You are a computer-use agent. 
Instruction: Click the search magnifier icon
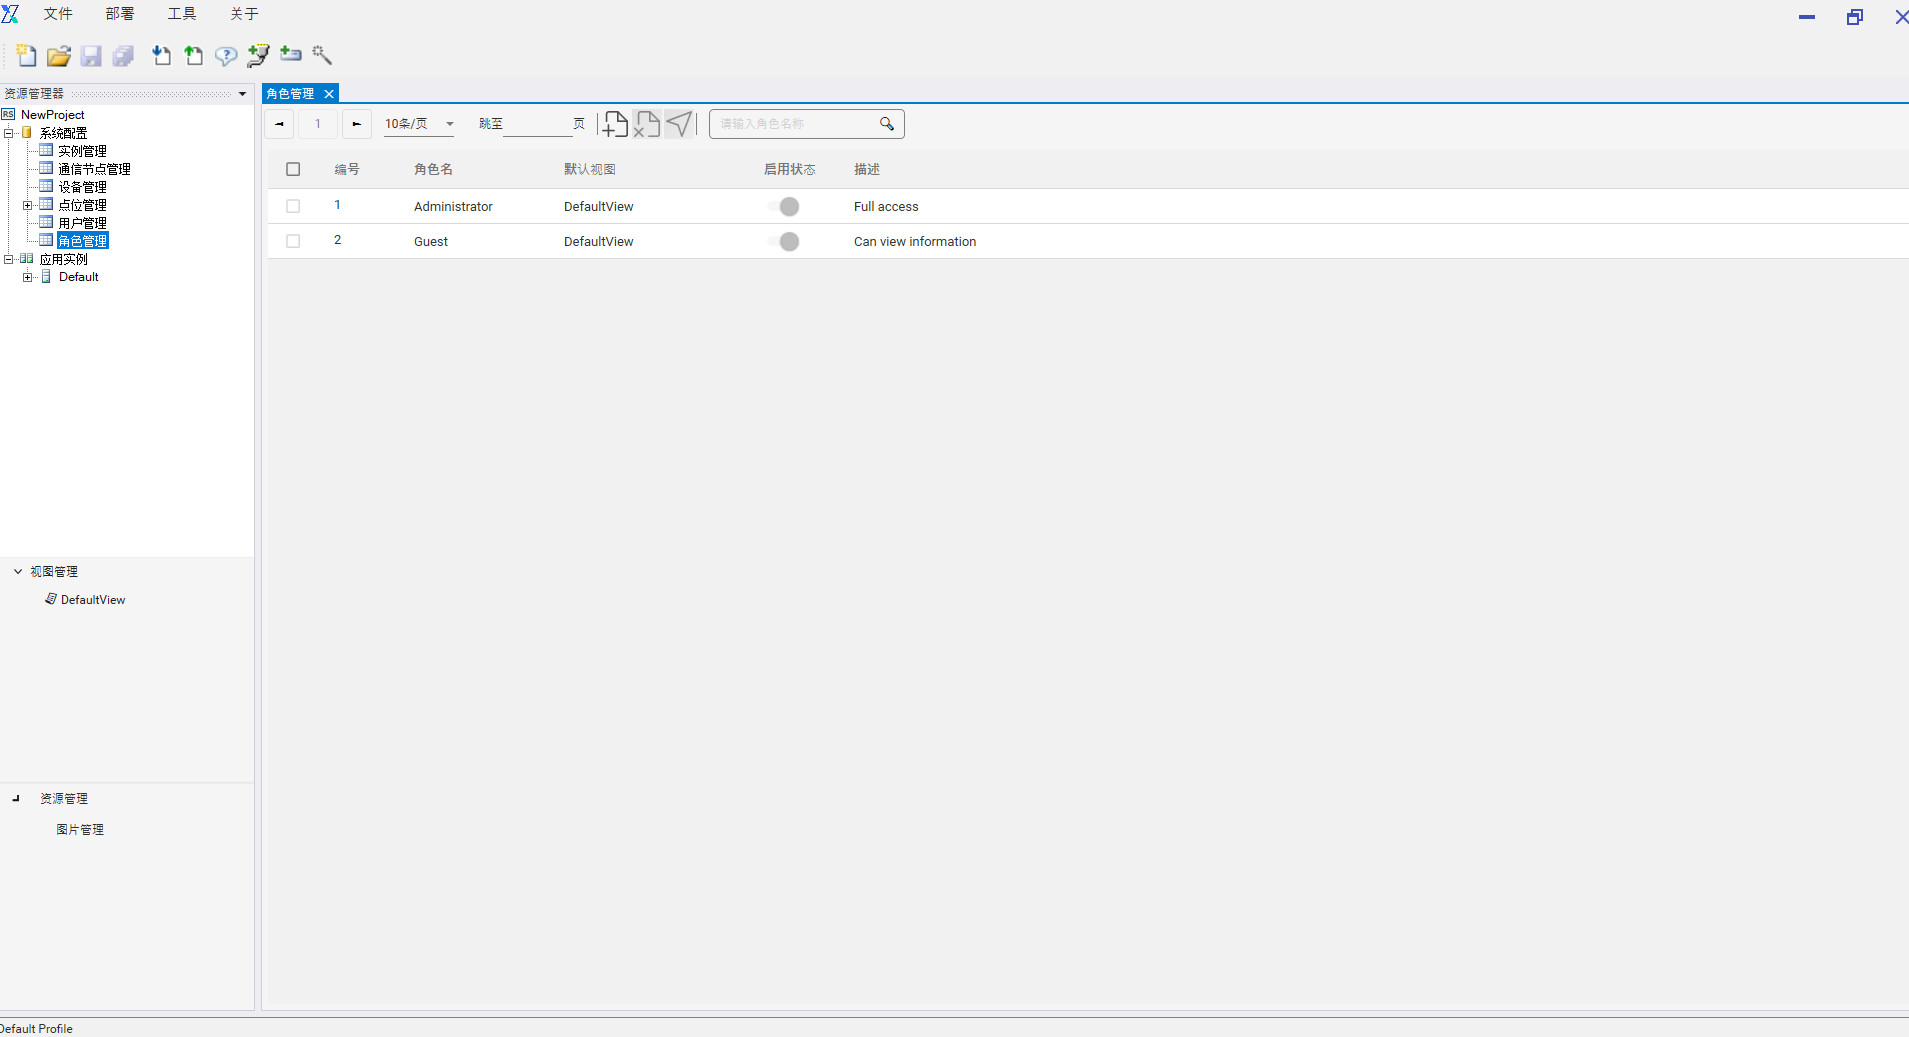coord(886,124)
